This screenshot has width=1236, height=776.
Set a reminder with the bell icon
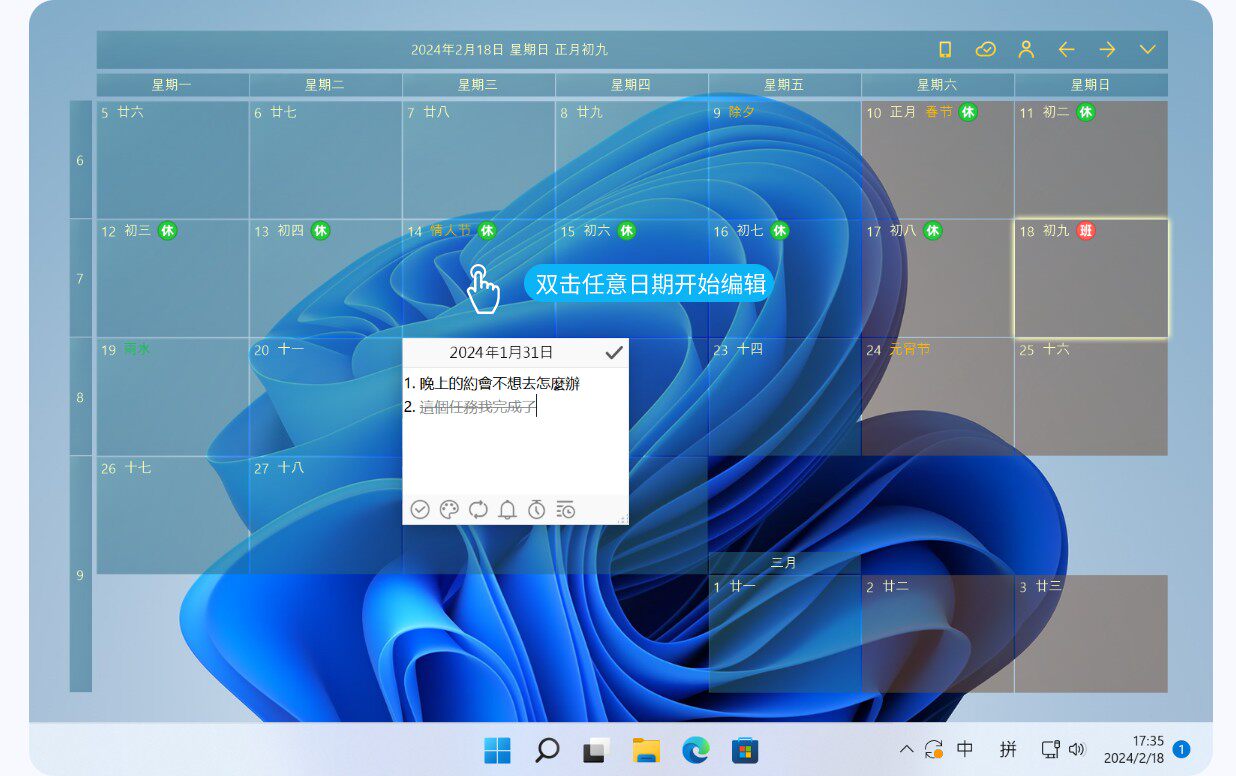pos(507,510)
